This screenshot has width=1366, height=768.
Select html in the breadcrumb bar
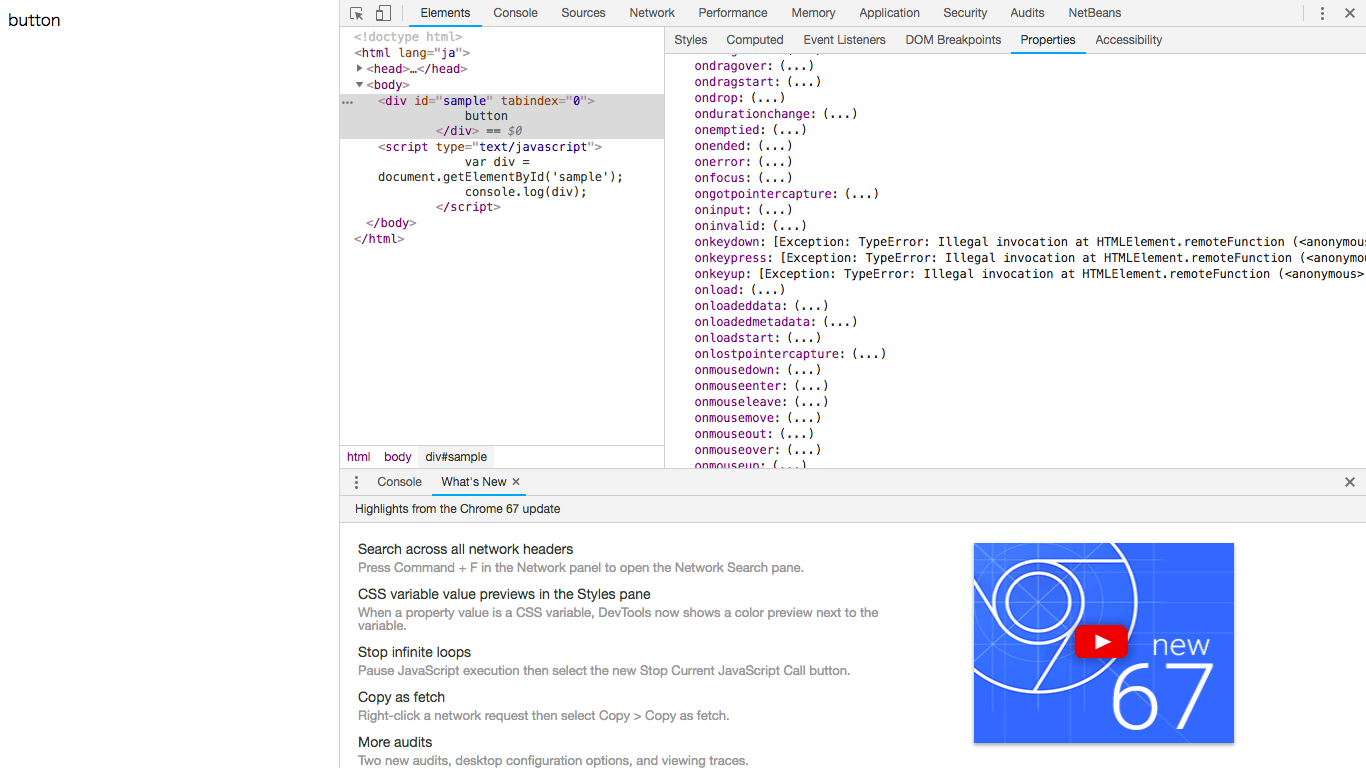pyautogui.click(x=358, y=457)
